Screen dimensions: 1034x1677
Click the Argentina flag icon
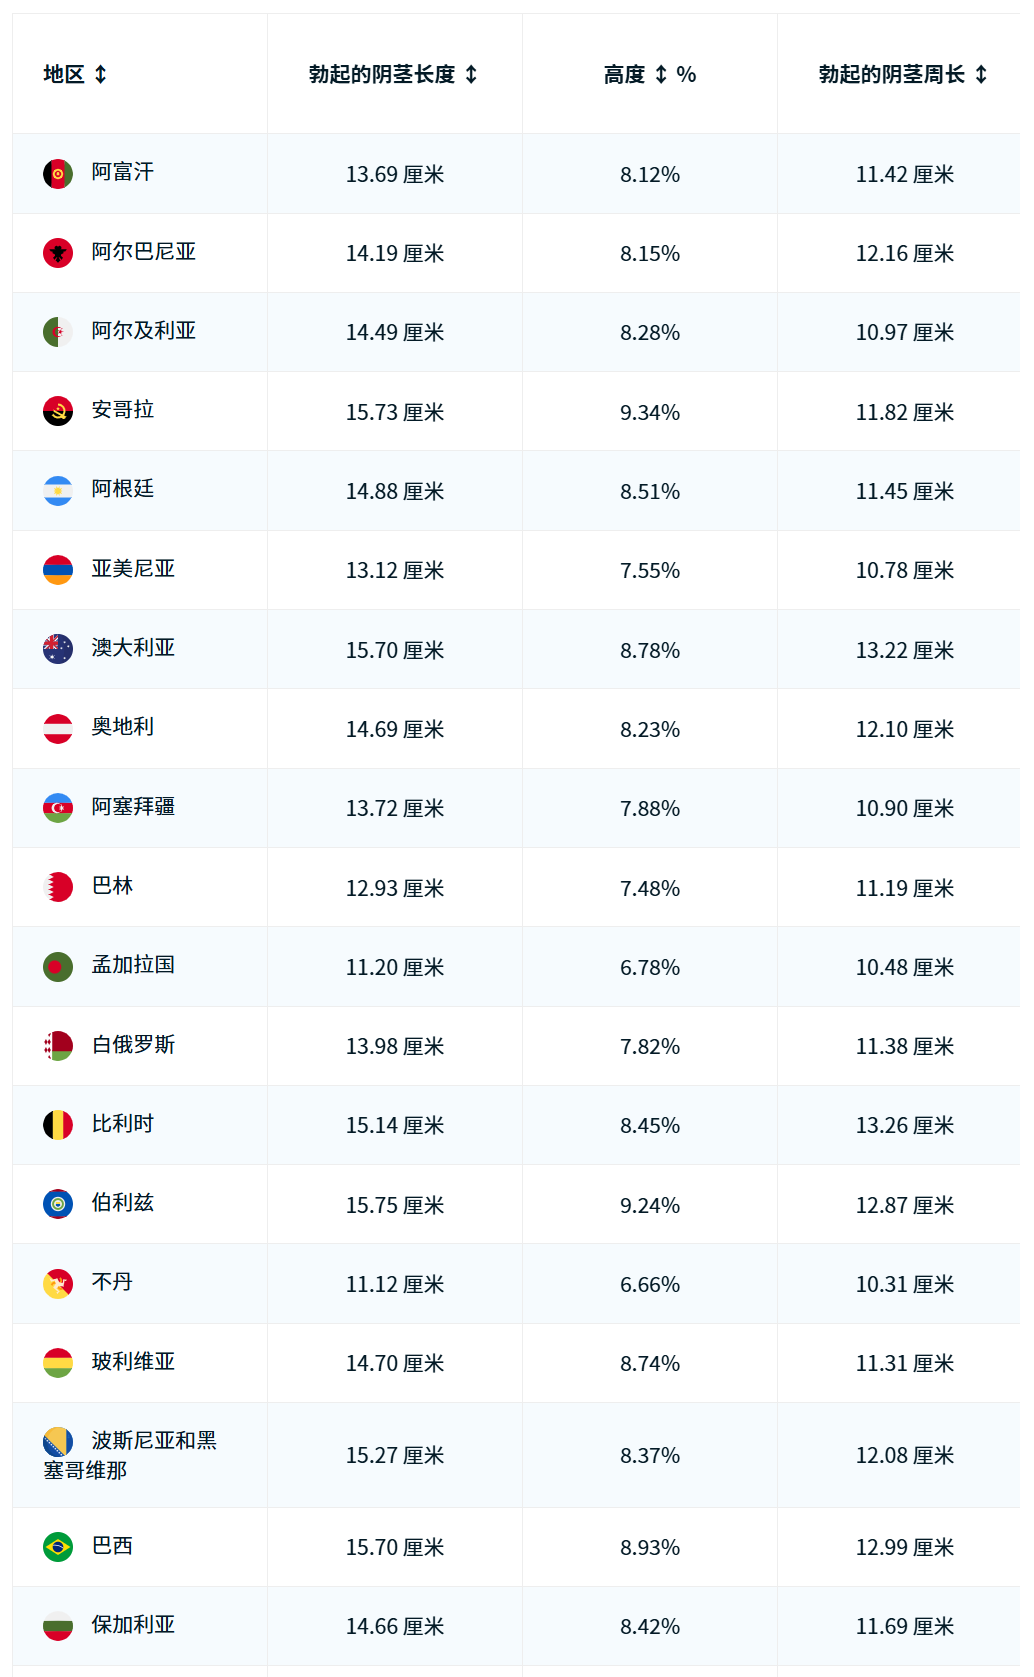point(57,490)
